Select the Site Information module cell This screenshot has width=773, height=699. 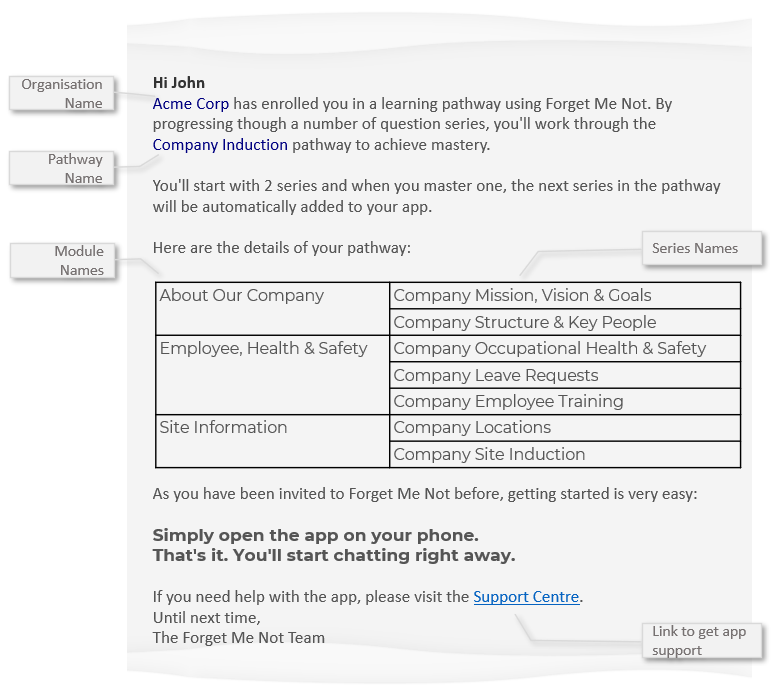tap(224, 428)
